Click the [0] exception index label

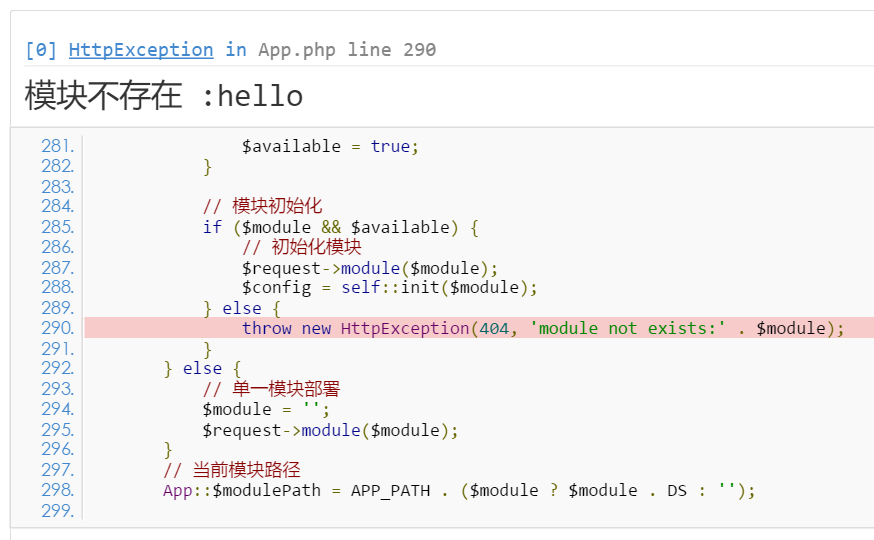[41, 50]
